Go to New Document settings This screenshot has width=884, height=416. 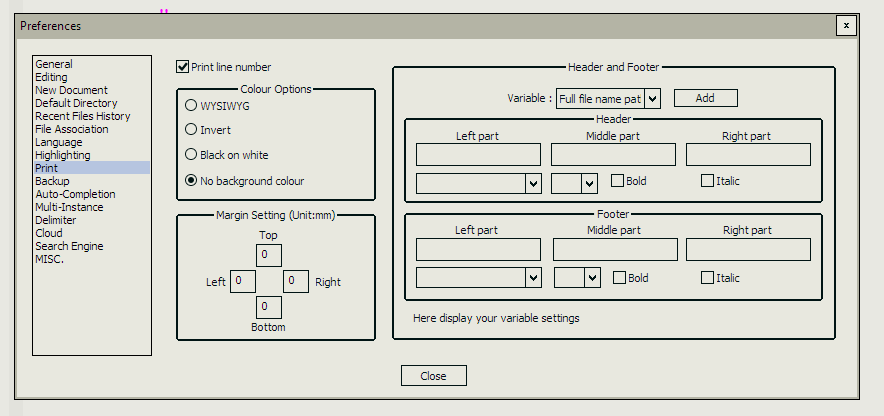[91, 90]
